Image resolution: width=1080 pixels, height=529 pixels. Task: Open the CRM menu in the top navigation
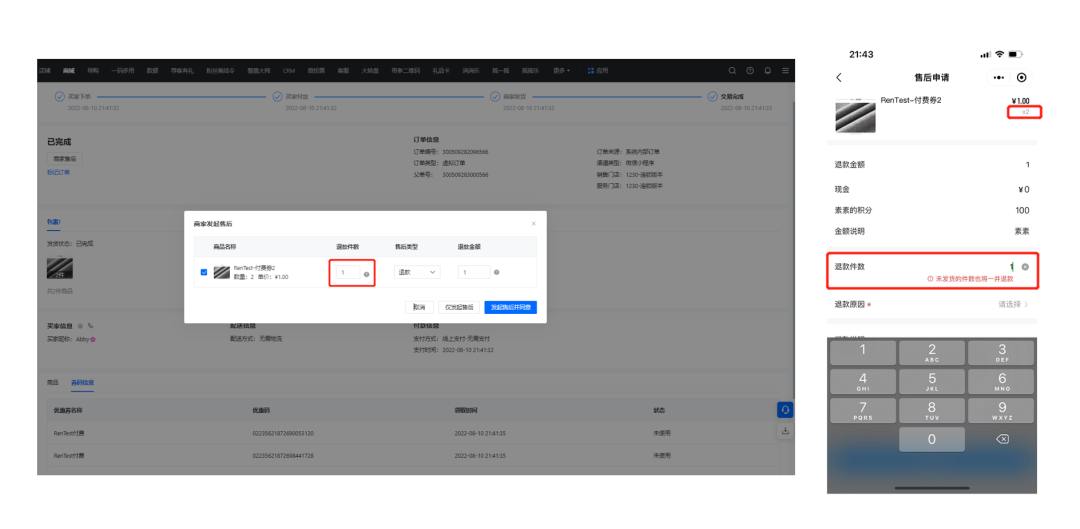tap(289, 70)
